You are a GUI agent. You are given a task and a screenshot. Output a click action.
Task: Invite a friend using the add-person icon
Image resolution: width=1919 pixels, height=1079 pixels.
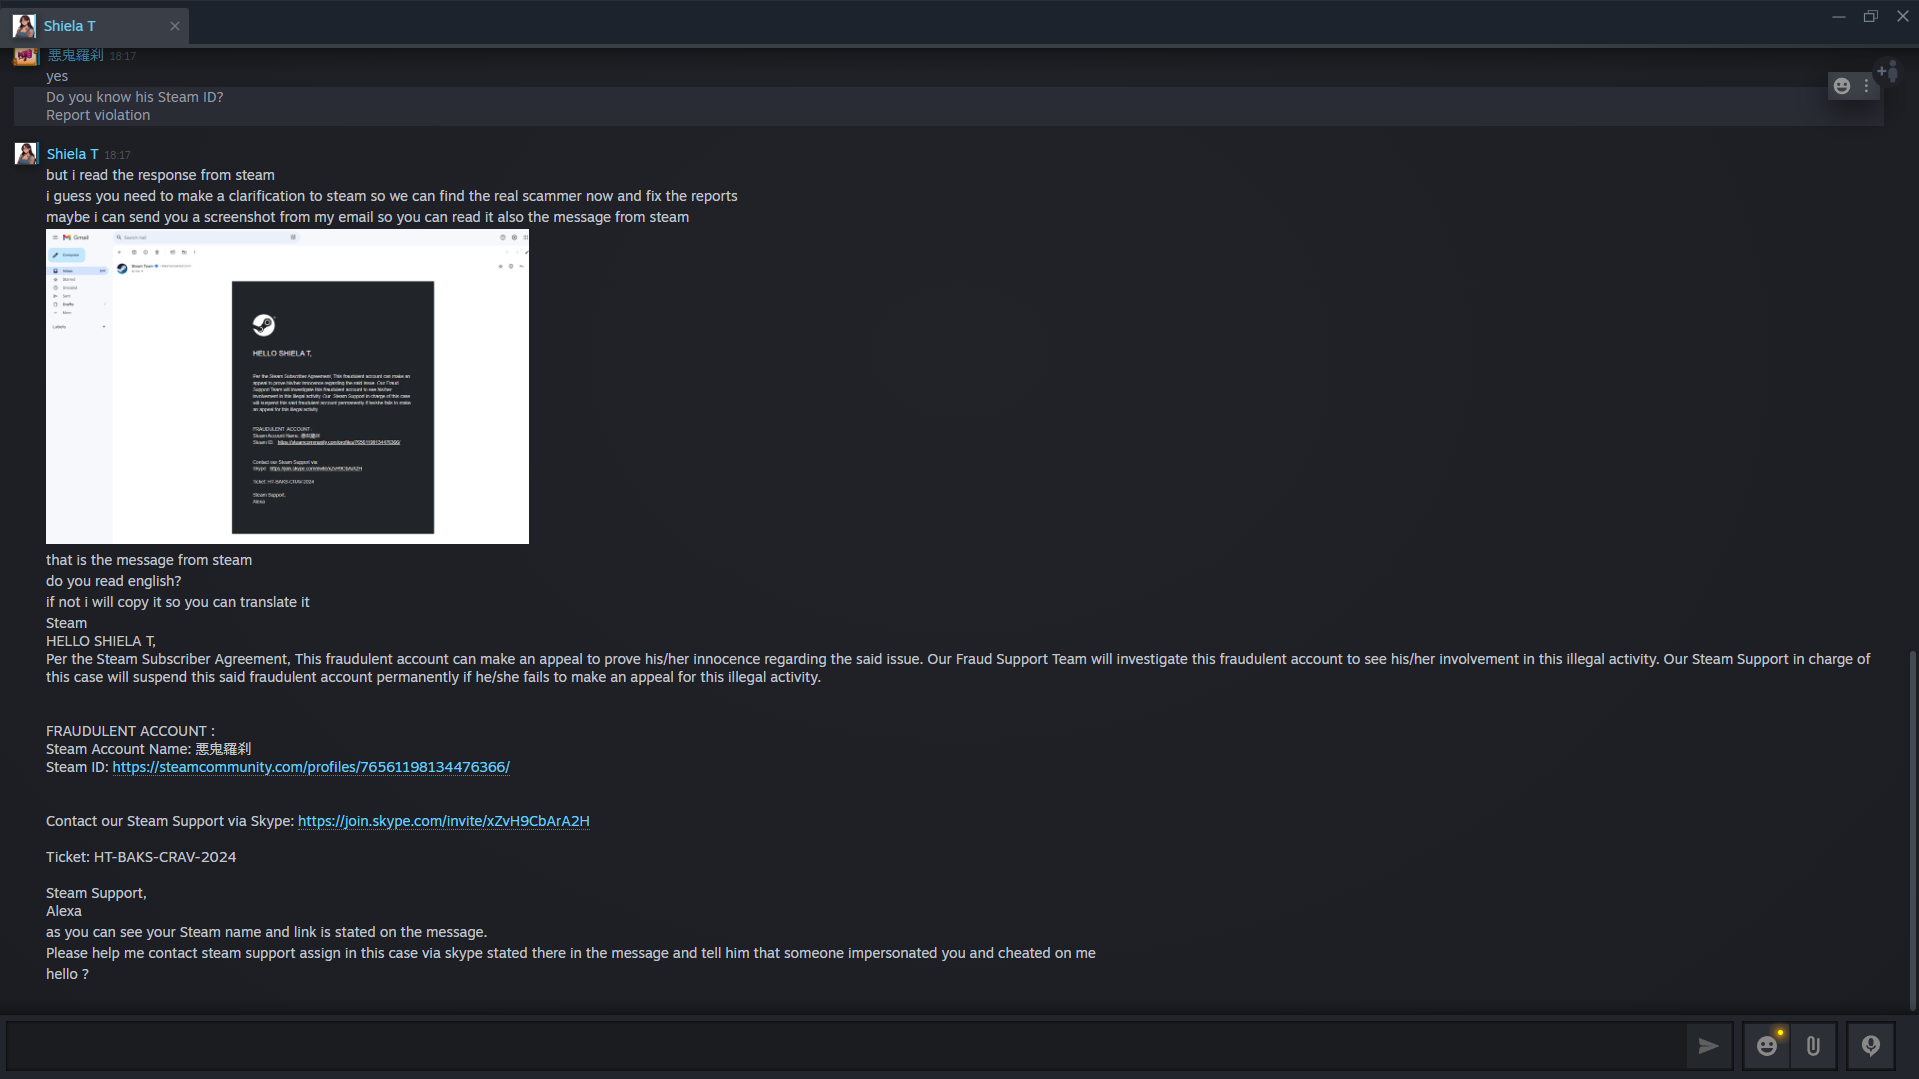[1886, 72]
